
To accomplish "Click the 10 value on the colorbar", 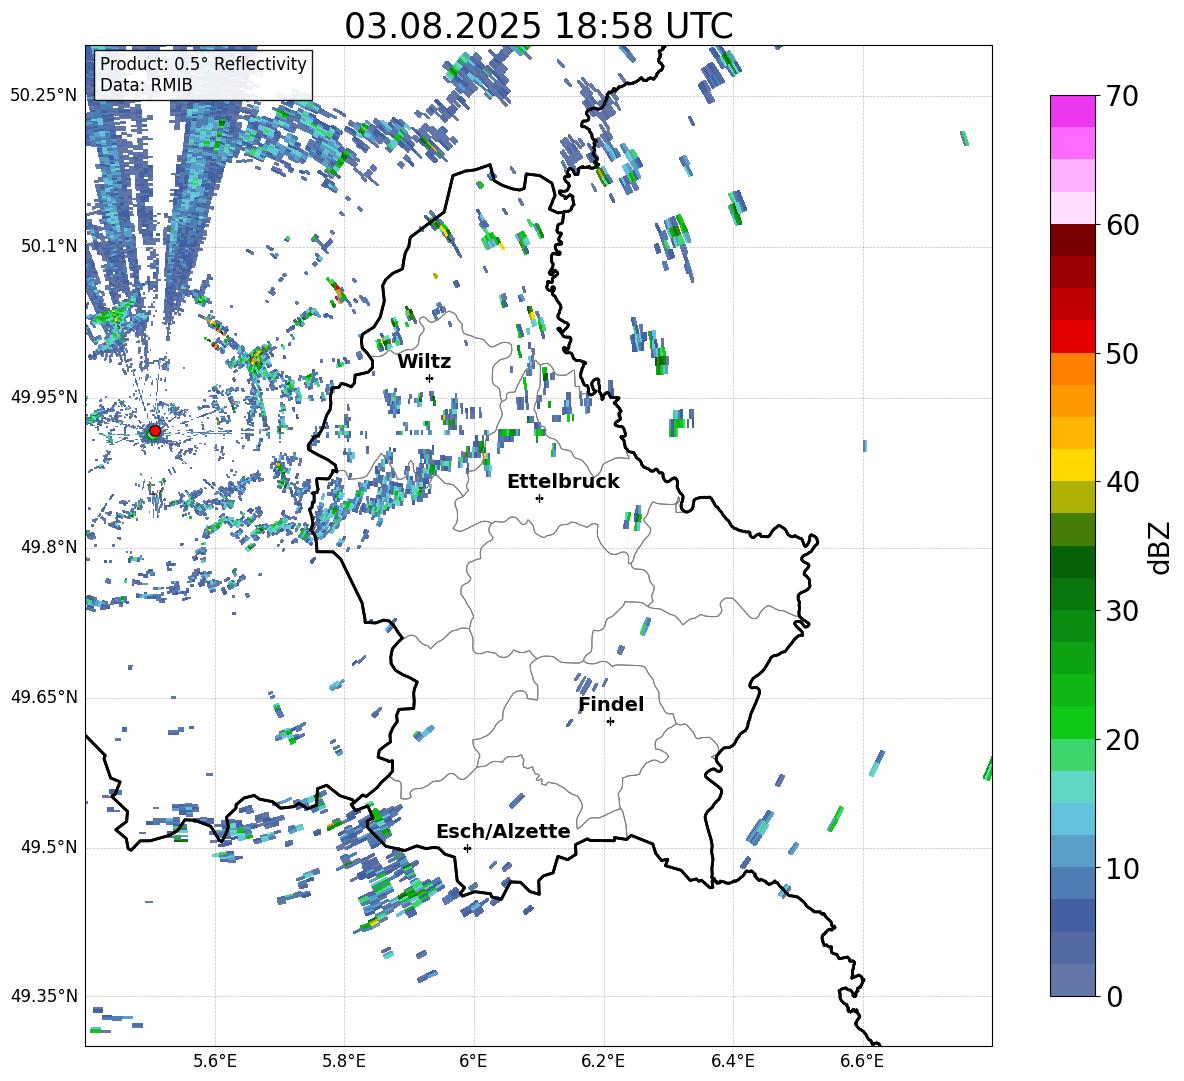I will tap(1123, 868).
